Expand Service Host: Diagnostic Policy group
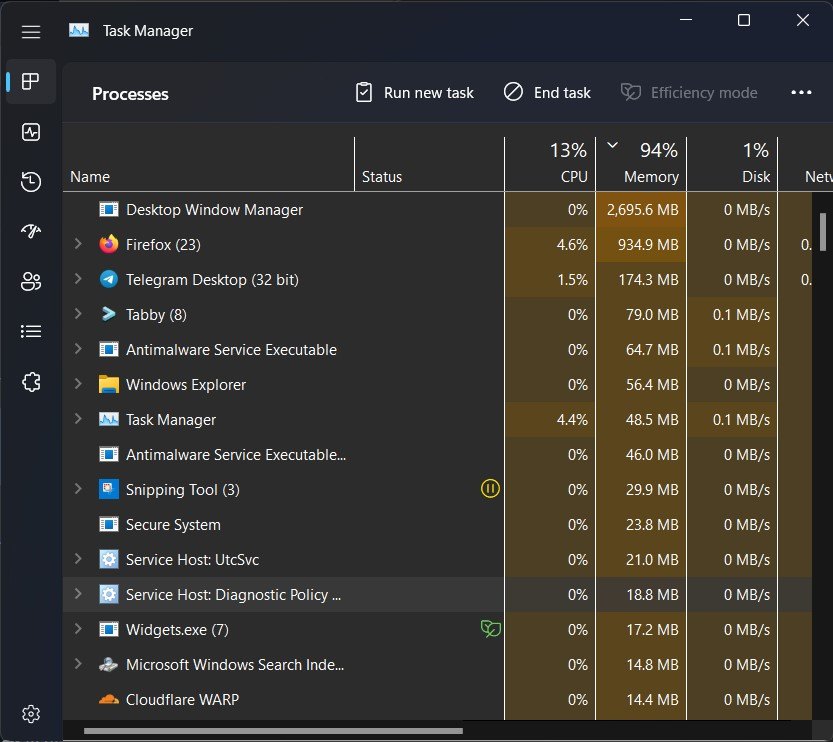Image resolution: width=833 pixels, height=742 pixels. point(78,594)
